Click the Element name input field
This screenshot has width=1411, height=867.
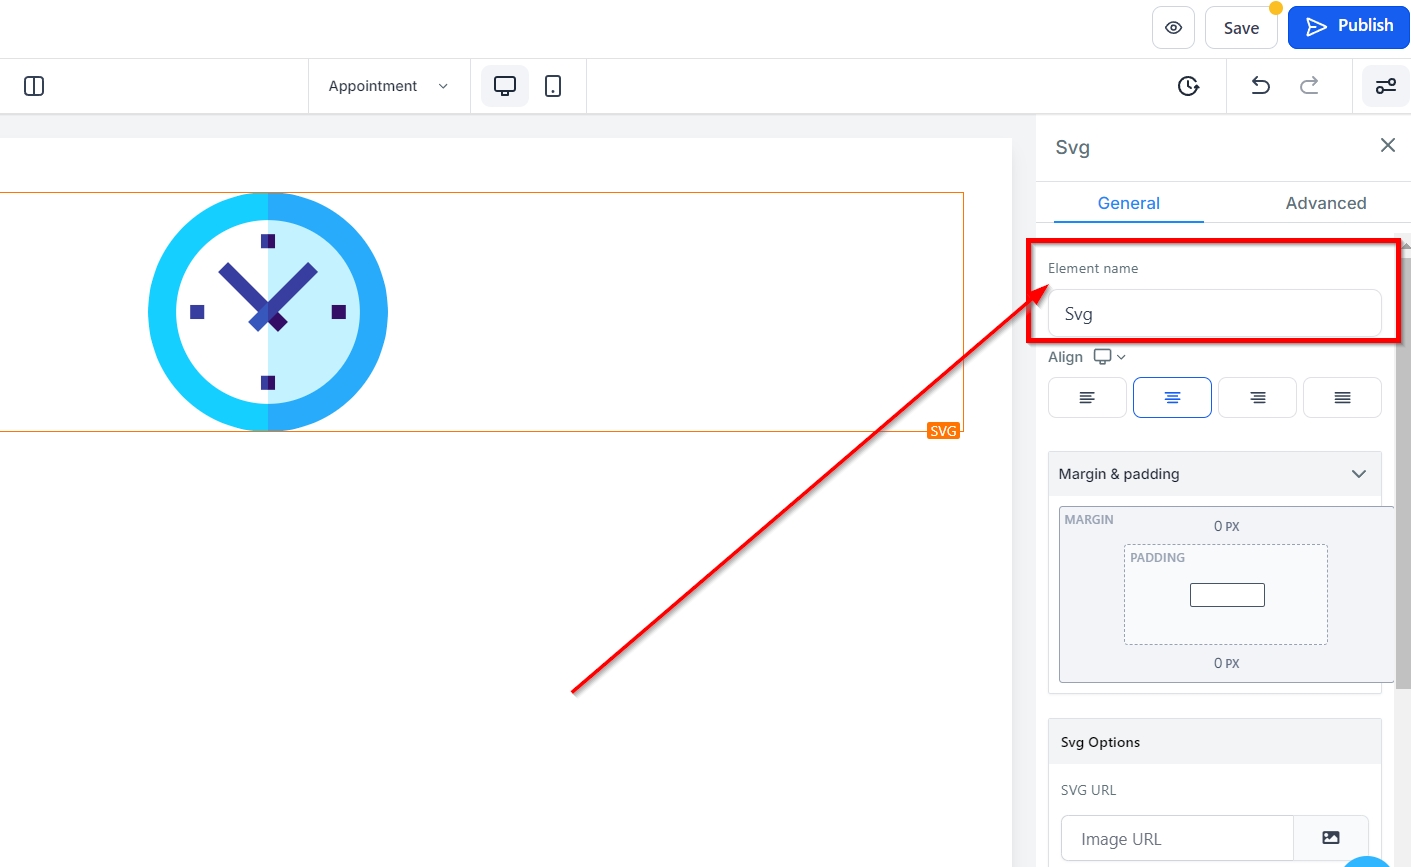pyautogui.click(x=1214, y=314)
